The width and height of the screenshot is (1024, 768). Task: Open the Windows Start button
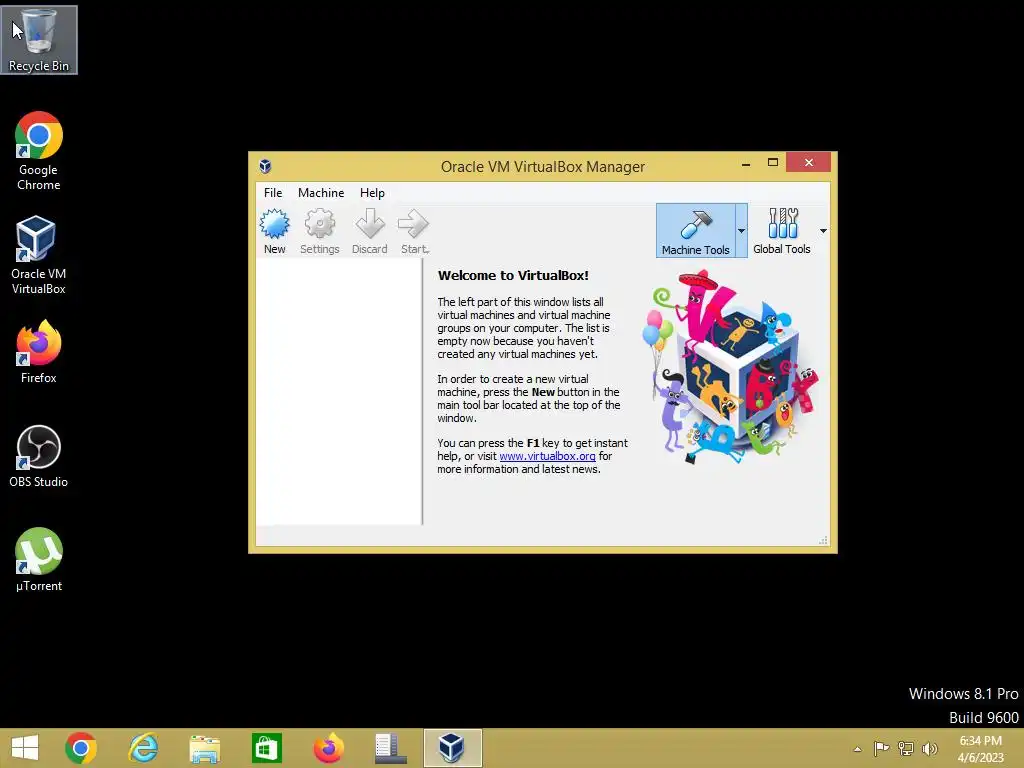point(25,748)
